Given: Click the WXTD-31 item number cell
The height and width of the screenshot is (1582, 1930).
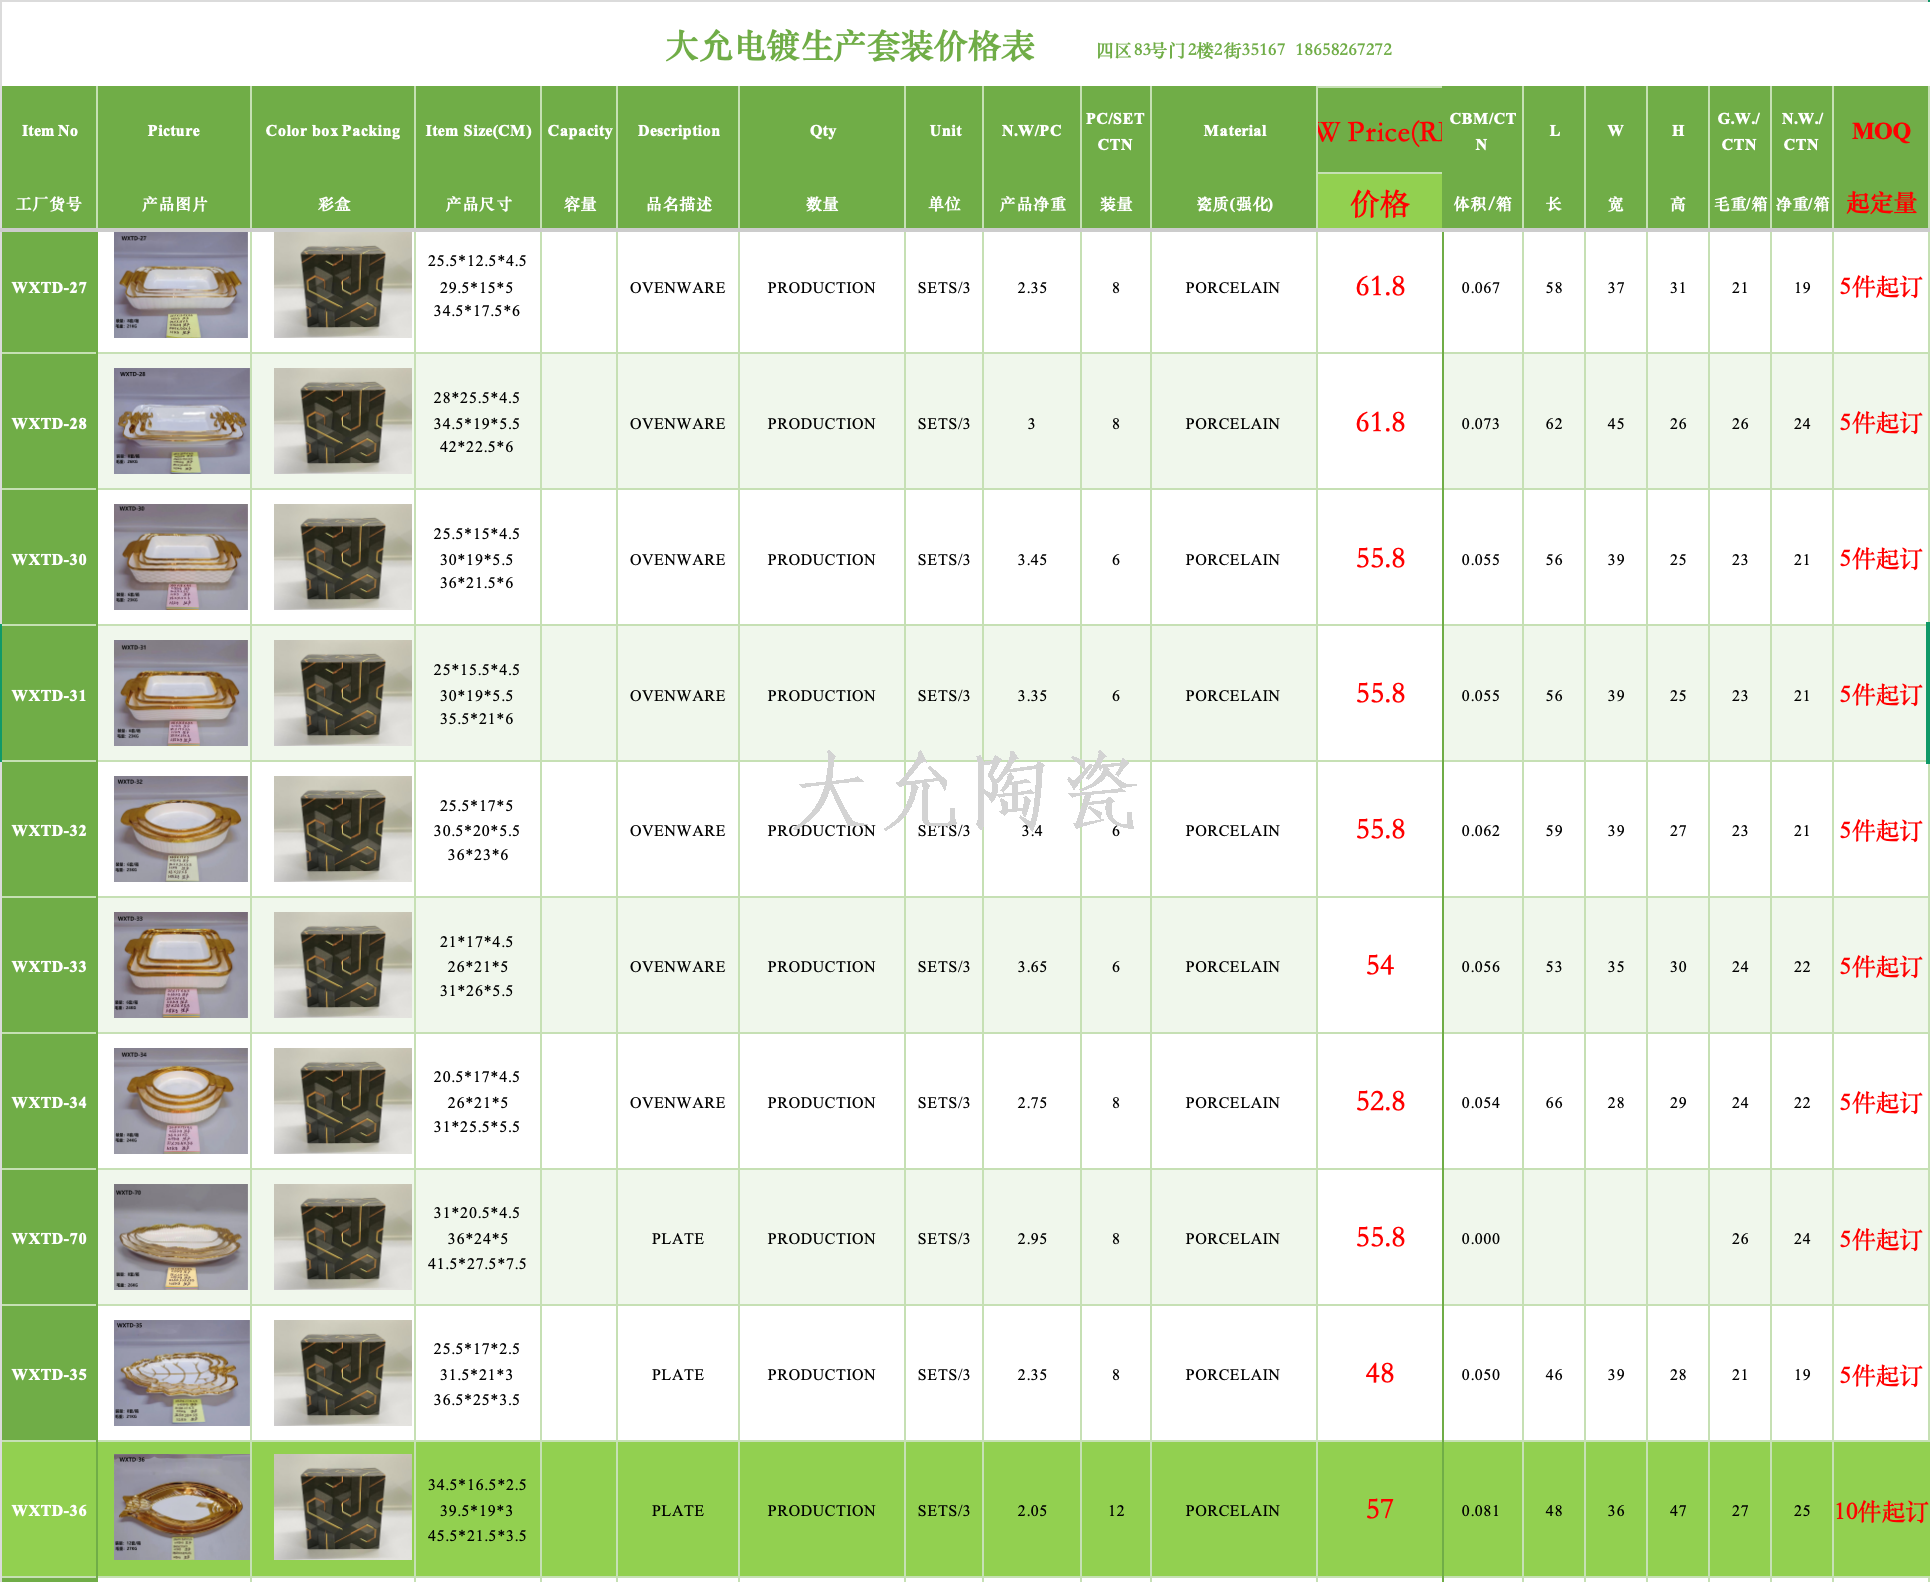Looking at the screenshot, I should pyautogui.click(x=49, y=695).
